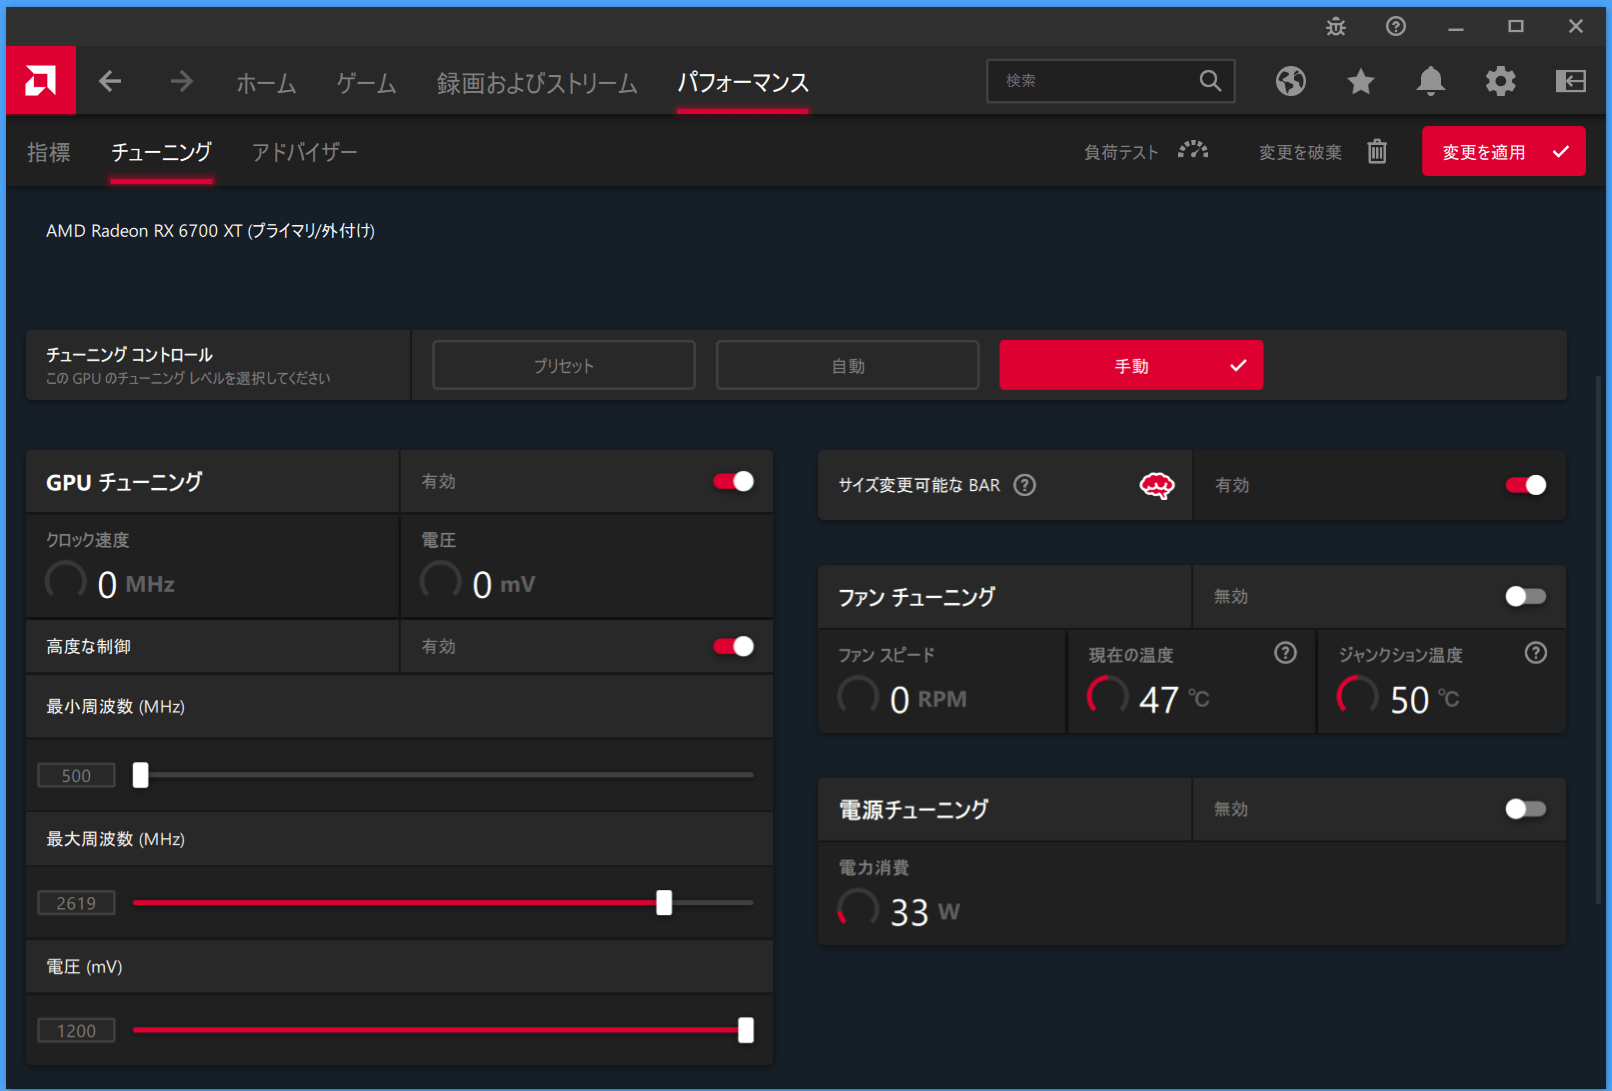
Task: Select the パフォーマンス tab
Action: tap(743, 83)
